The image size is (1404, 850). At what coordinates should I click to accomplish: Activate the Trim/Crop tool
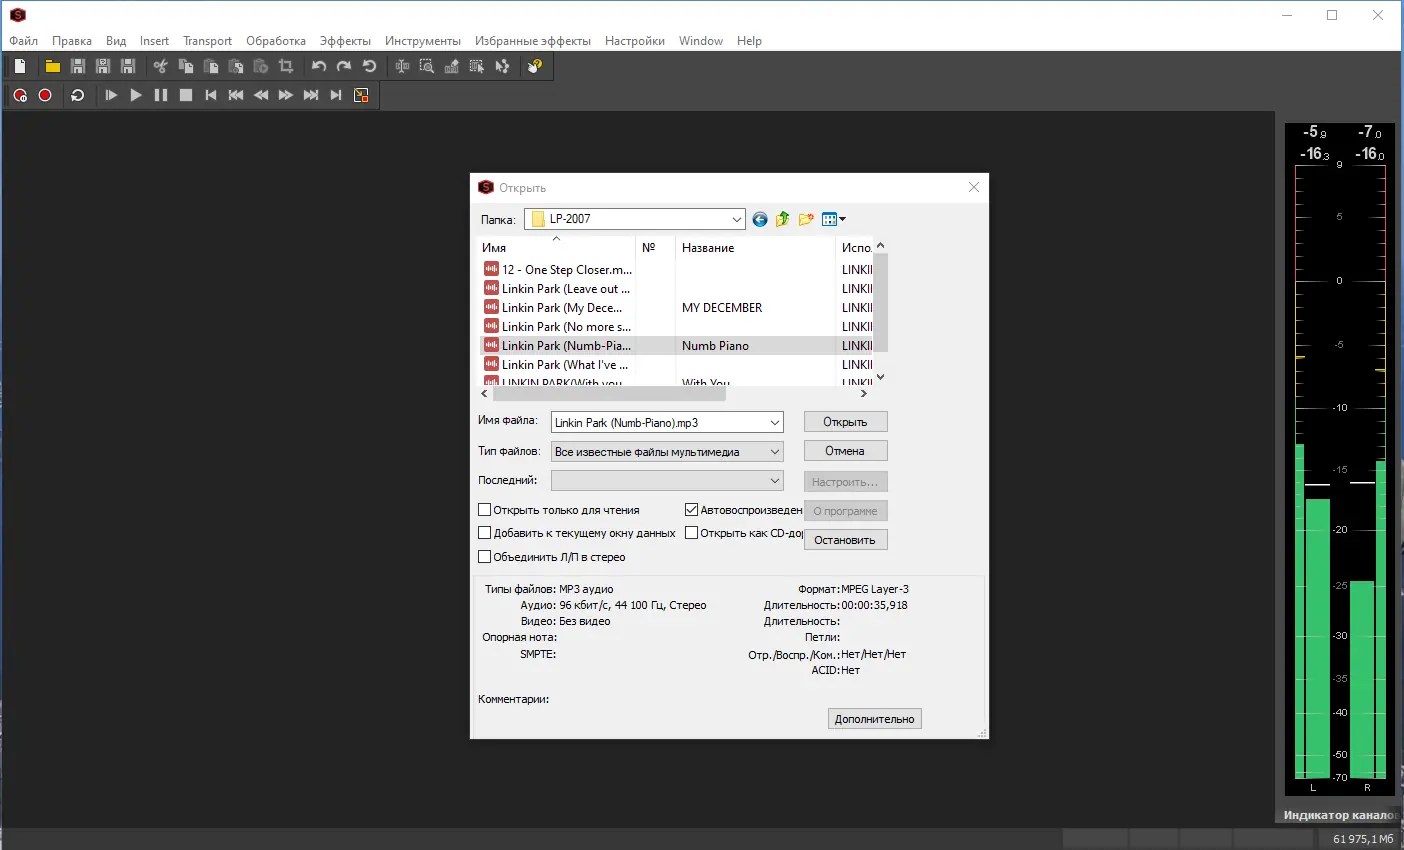[x=287, y=66]
